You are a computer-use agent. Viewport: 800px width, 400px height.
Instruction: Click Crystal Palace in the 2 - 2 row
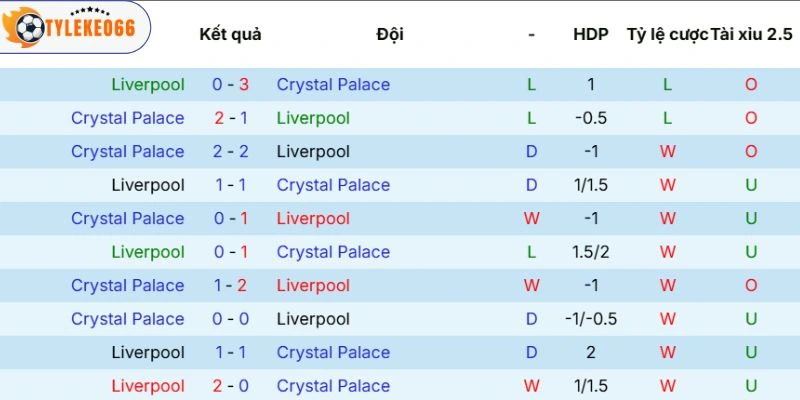(x=128, y=152)
